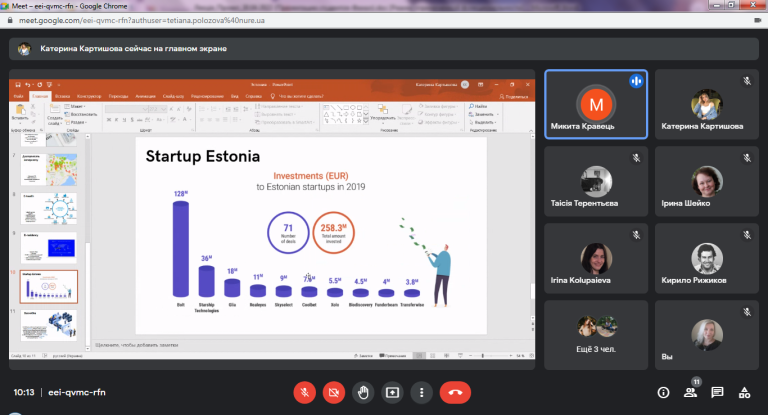The image size is (768, 415).
Task: Select Таісія Терентьєва participant tile
Action: click(596, 181)
